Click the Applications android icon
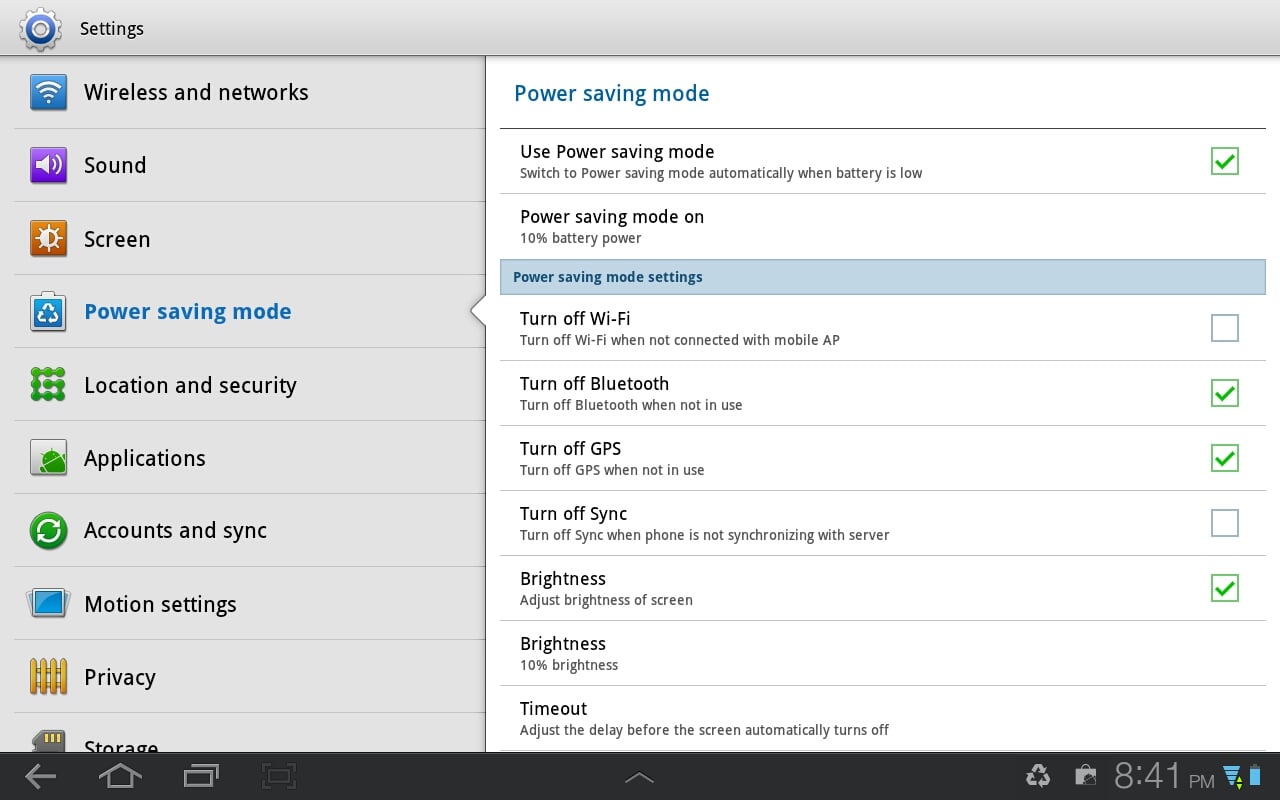This screenshot has width=1280, height=800. tap(47, 458)
